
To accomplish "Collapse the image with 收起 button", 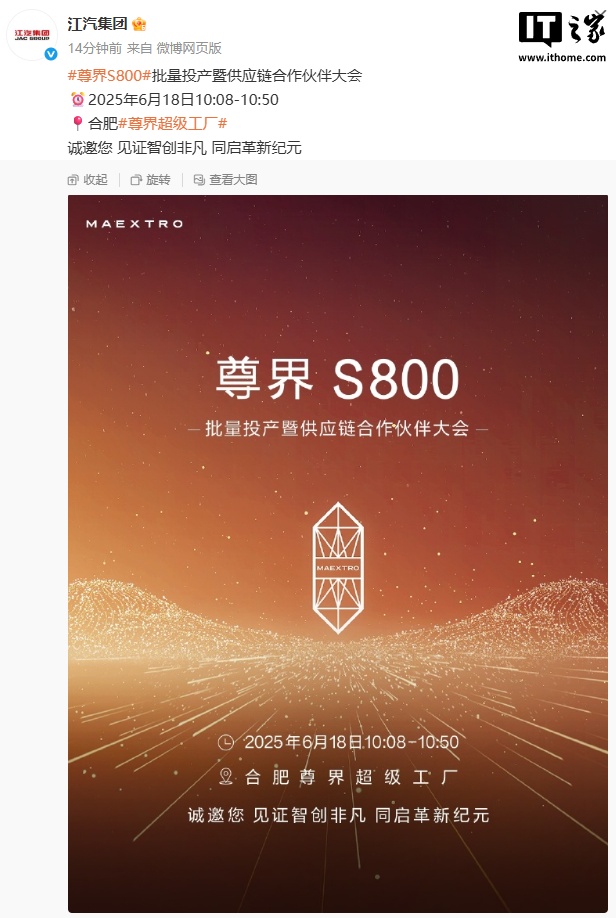I will pos(88,180).
